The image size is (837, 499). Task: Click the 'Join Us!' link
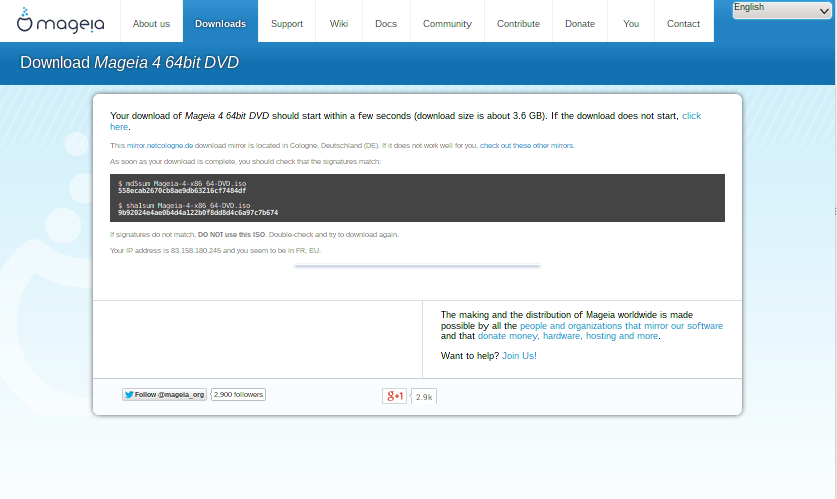pyautogui.click(x=519, y=355)
